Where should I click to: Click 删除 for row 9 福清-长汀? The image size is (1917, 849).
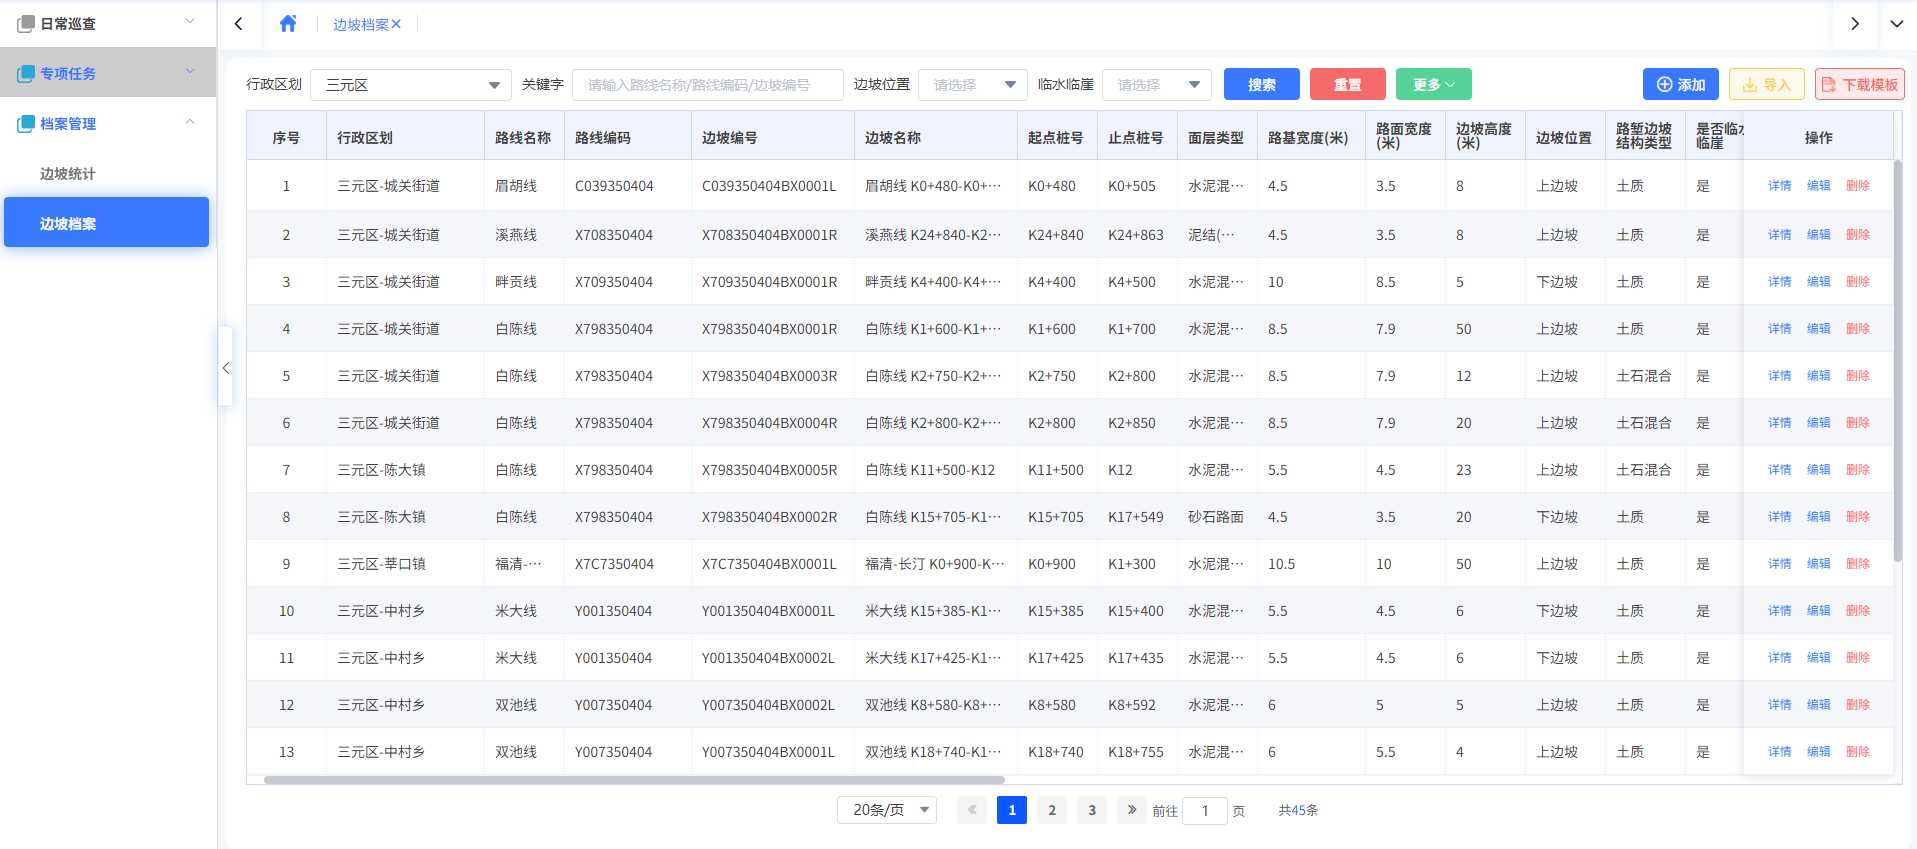pos(1858,564)
